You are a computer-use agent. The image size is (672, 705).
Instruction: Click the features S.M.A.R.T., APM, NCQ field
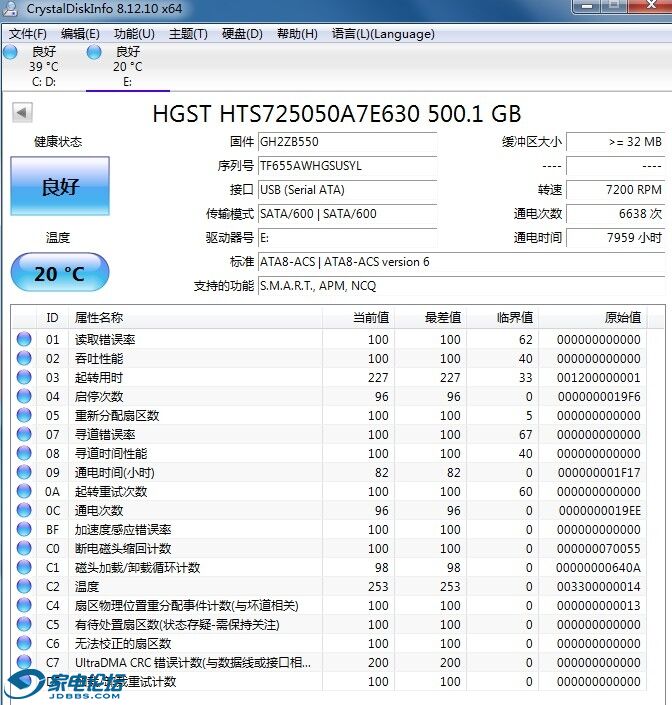(x=462, y=286)
